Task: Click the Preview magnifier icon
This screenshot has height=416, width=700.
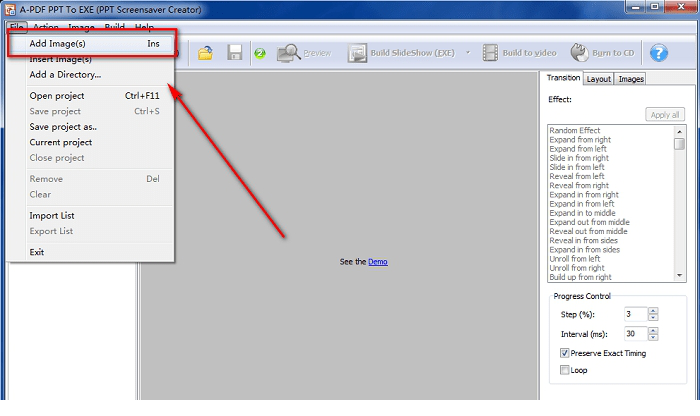Action: pyautogui.click(x=289, y=53)
